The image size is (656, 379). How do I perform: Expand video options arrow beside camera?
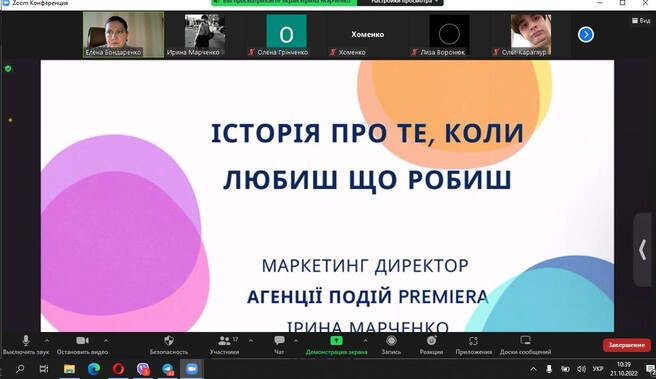106,341
